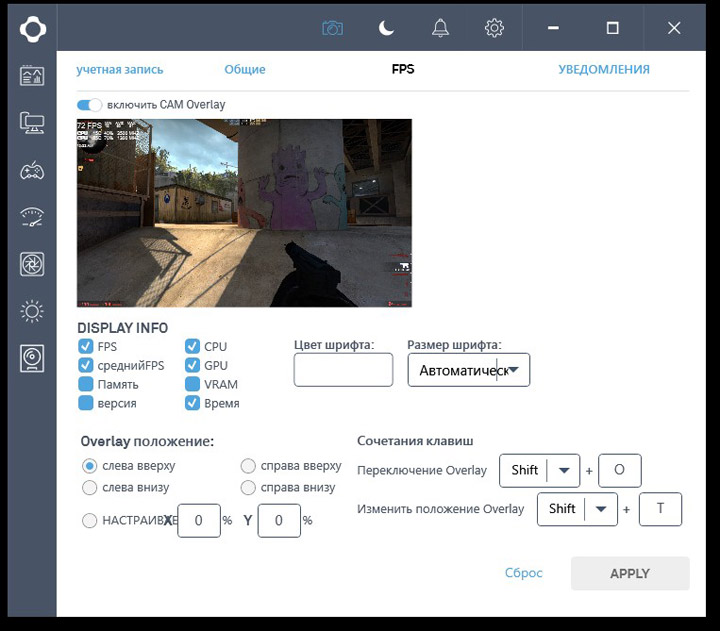The image size is (720, 631).
Task: Open the Размер шрифта dropdown
Action: (x=469, y=370)
